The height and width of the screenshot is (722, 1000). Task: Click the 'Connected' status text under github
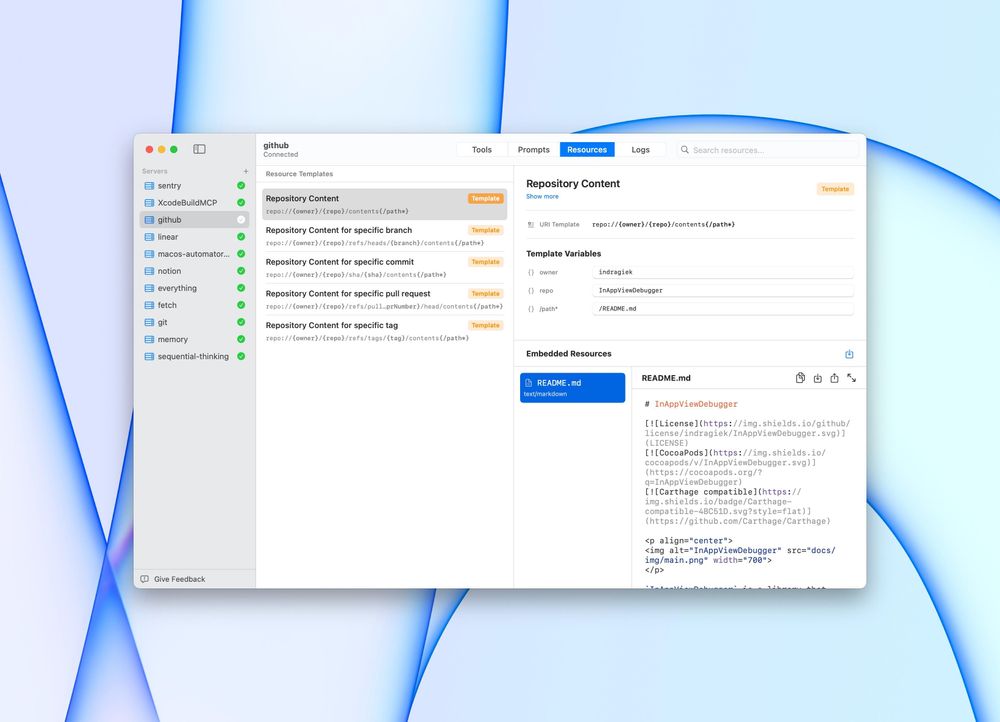[x=281, y=154]
